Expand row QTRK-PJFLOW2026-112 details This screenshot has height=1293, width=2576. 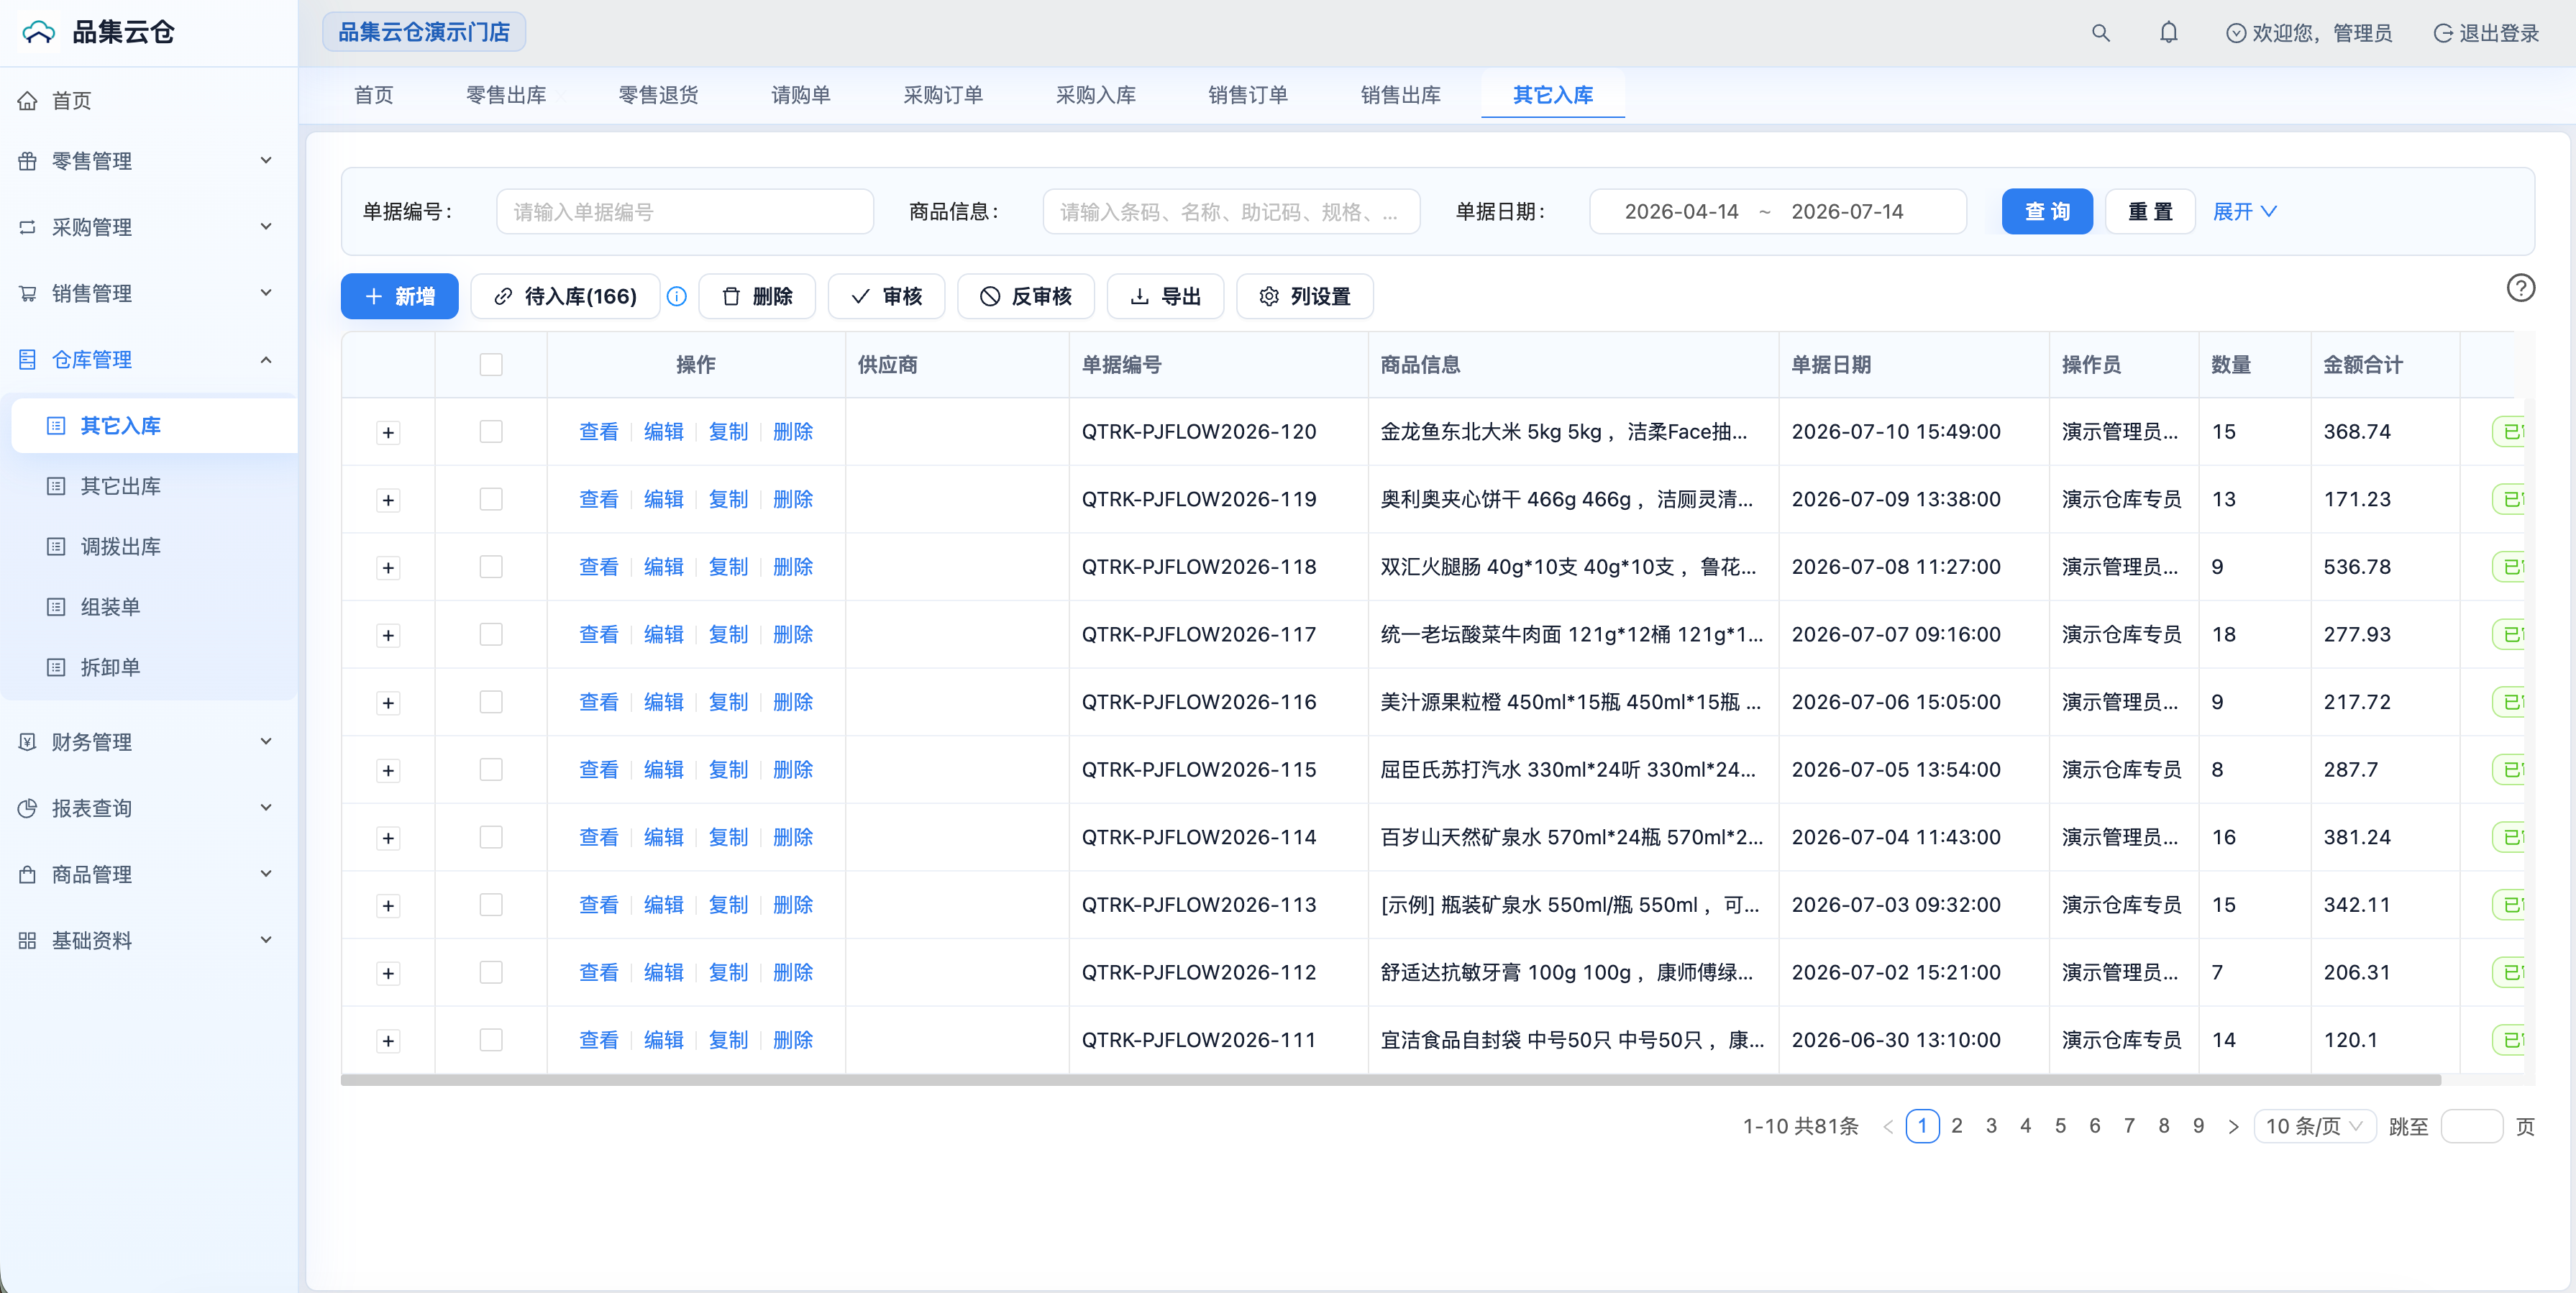tap(388, 973)
